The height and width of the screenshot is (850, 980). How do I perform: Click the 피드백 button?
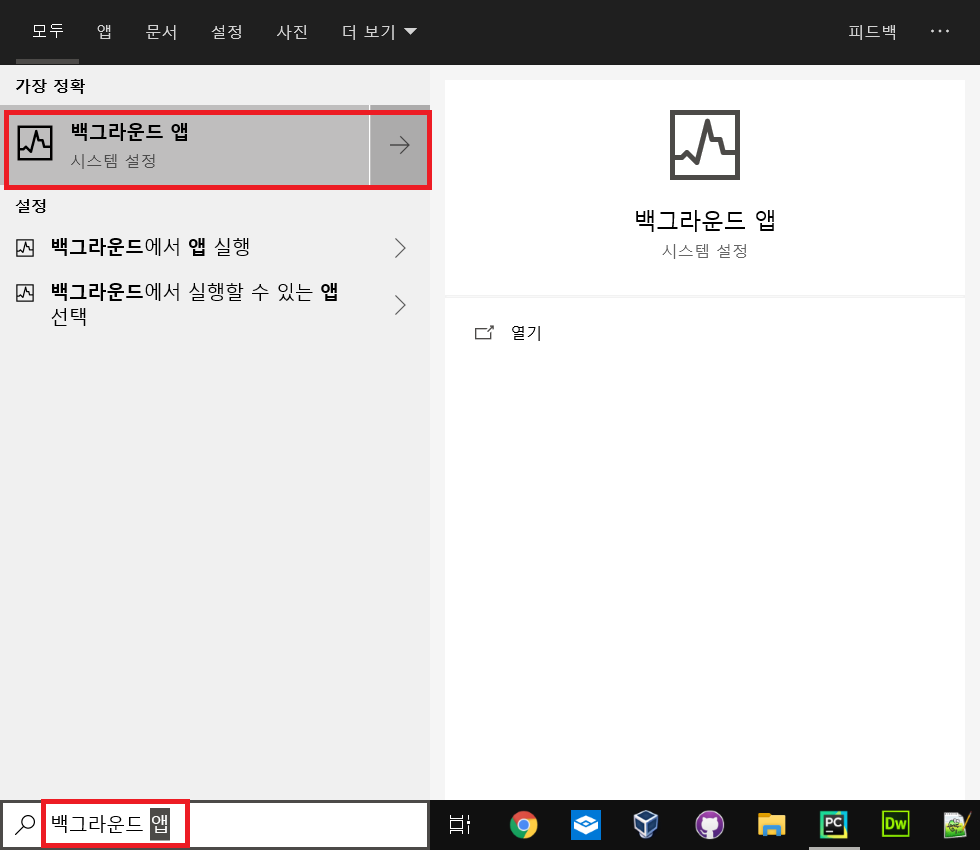872,31
